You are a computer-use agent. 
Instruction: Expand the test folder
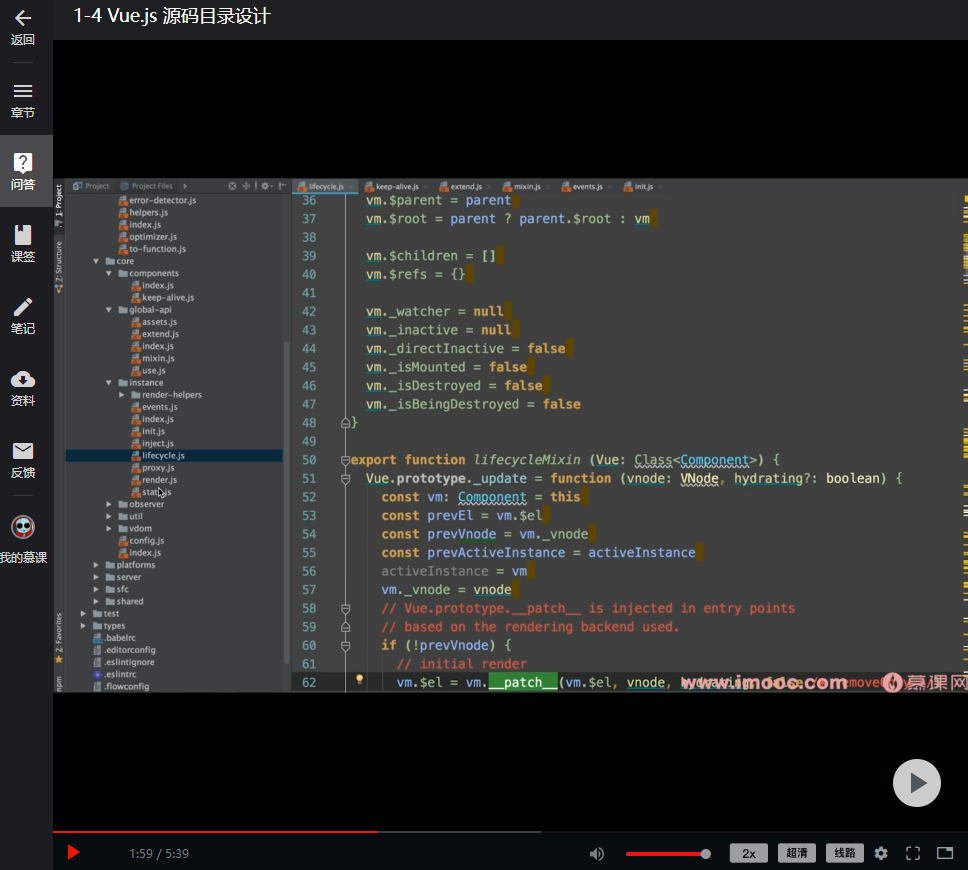pyautogui.click(x=83, y=613)
